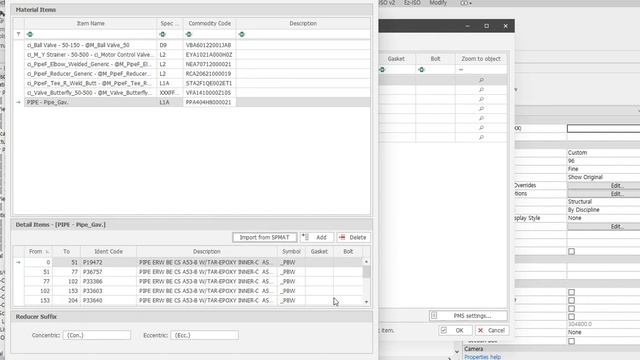Click the Zoom to object column header

[x=481, y=59]
